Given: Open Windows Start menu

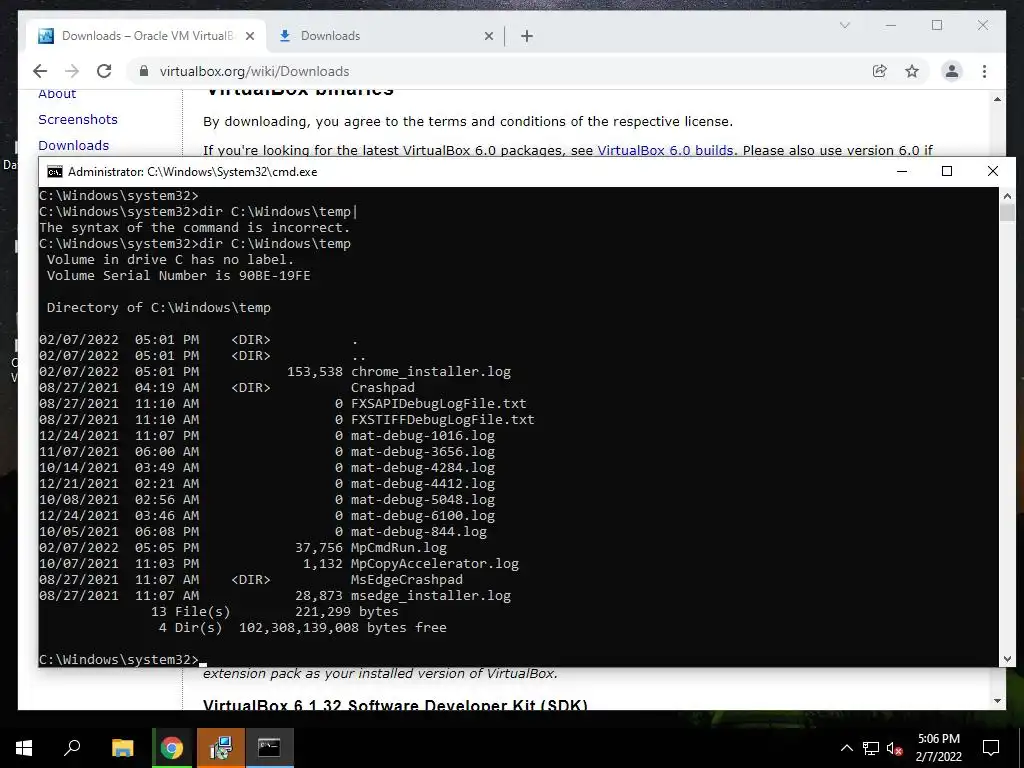Looking at the screenshot, I should tap(24, 748).
